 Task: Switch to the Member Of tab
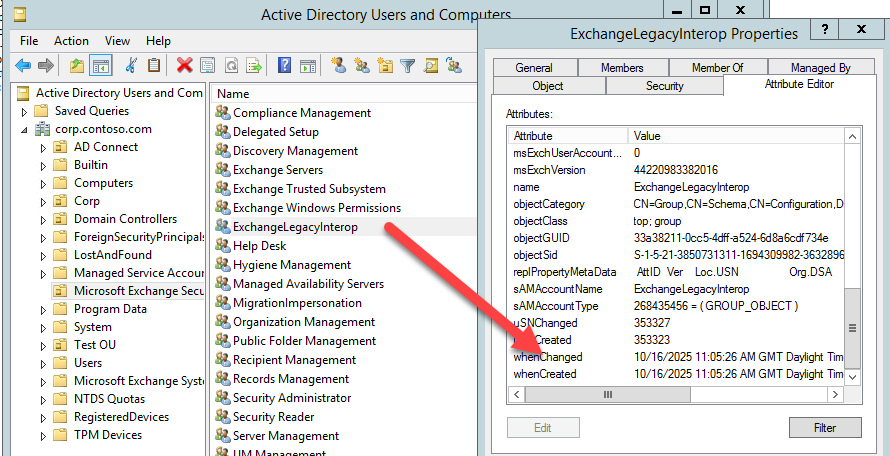click(x=717, y=68)
